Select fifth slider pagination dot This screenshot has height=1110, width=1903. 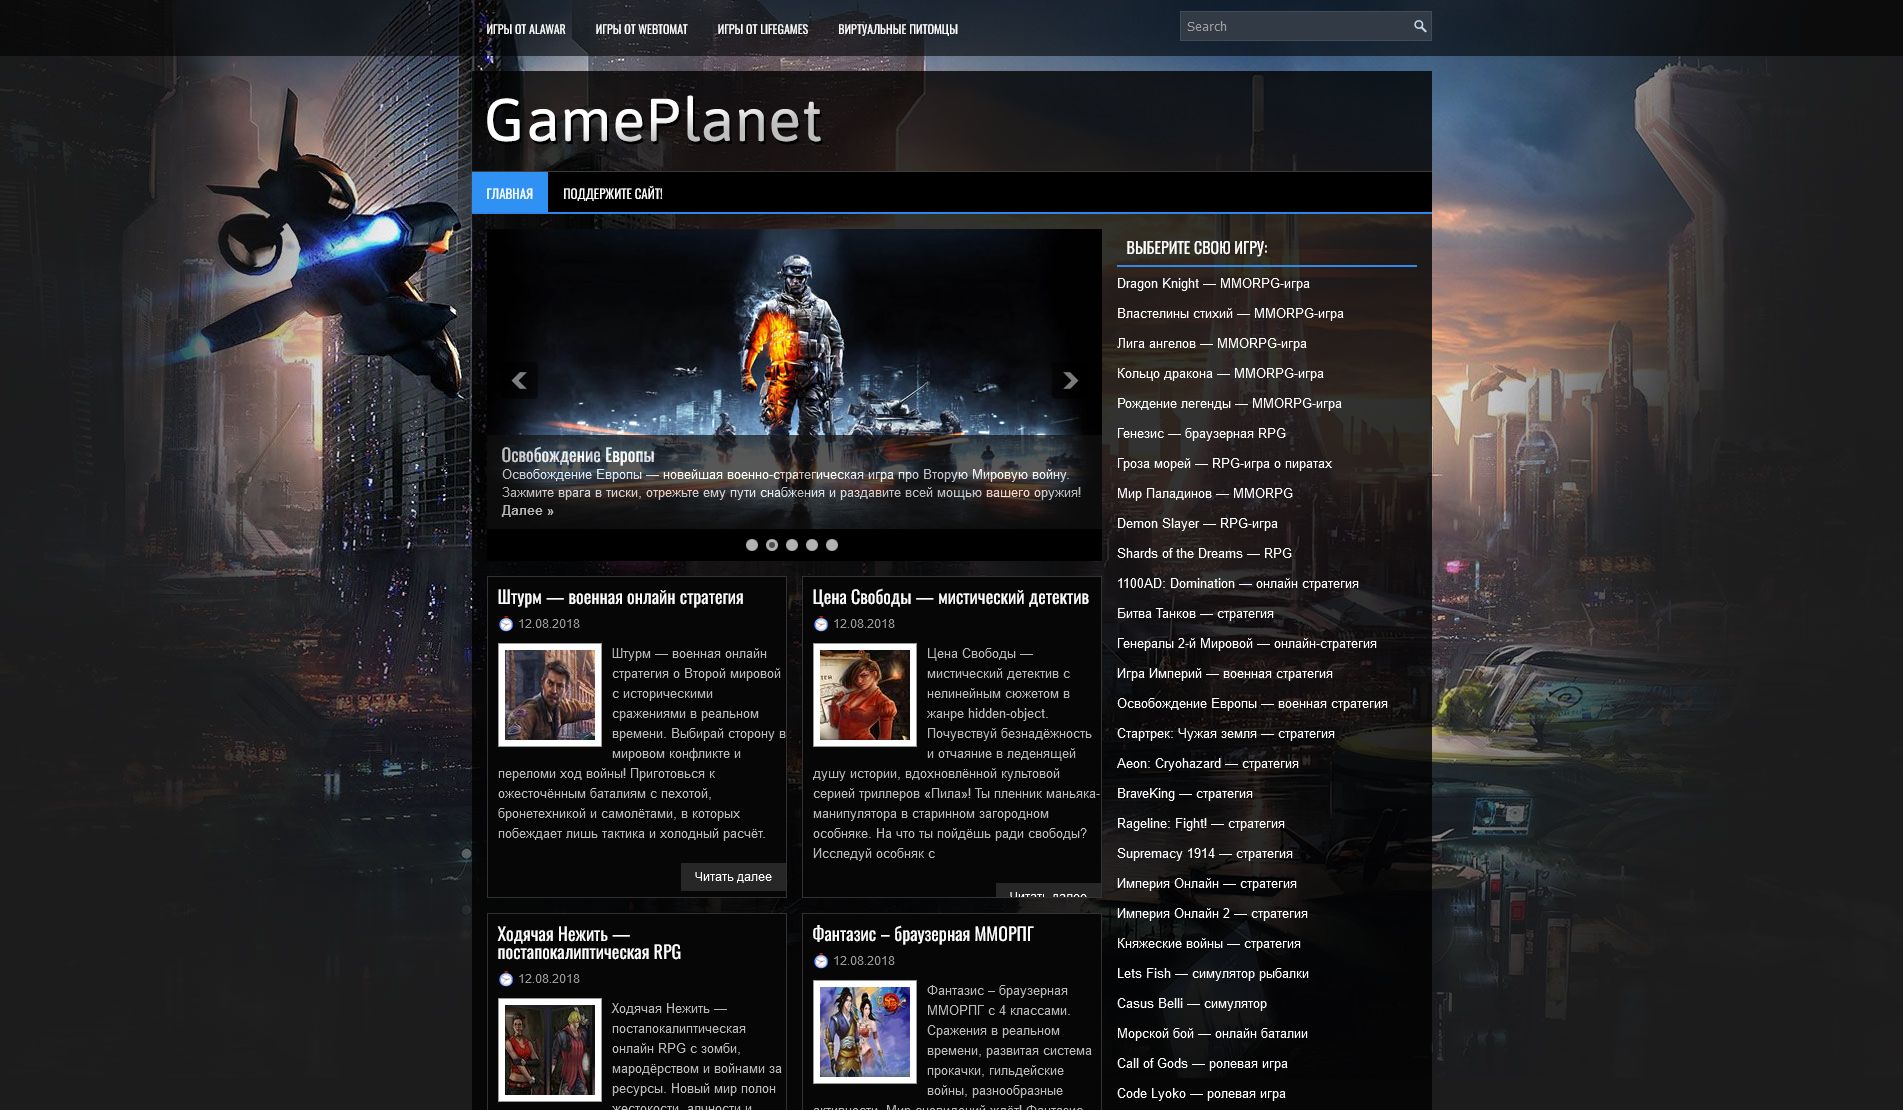(832, 545)
